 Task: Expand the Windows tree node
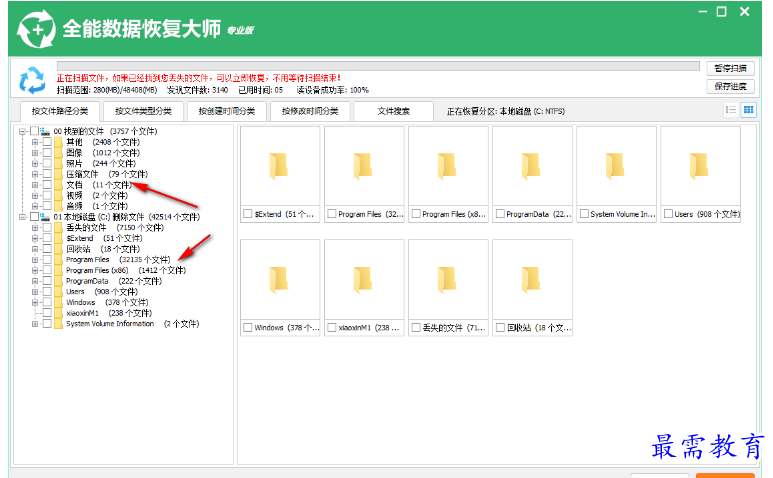pos(35,303)
